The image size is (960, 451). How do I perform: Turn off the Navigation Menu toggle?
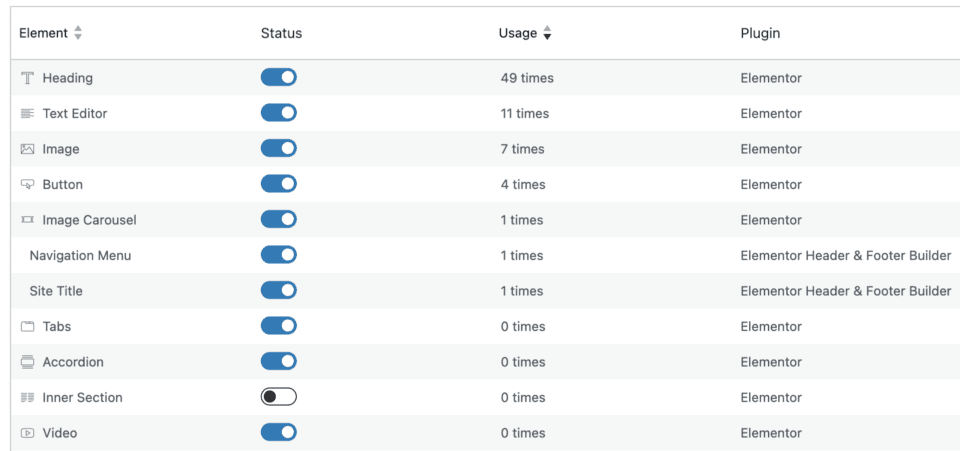[x=279, y=255]
